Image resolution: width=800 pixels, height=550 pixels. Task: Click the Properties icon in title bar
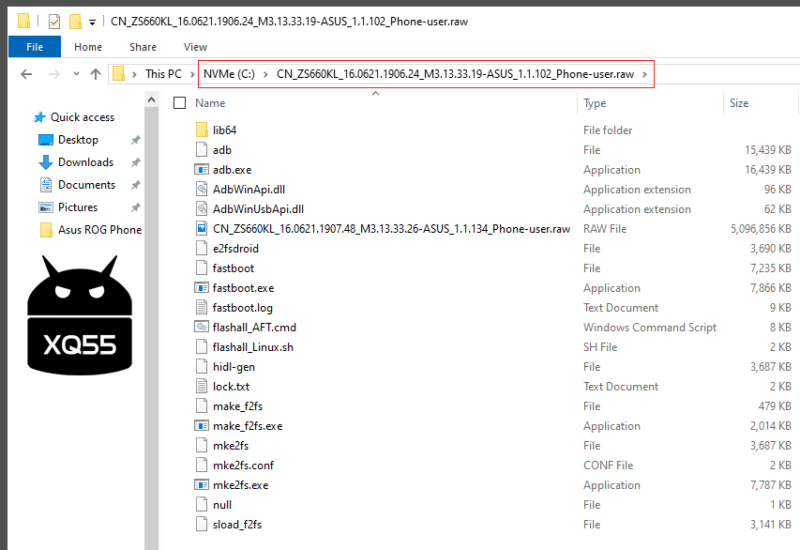54,20
